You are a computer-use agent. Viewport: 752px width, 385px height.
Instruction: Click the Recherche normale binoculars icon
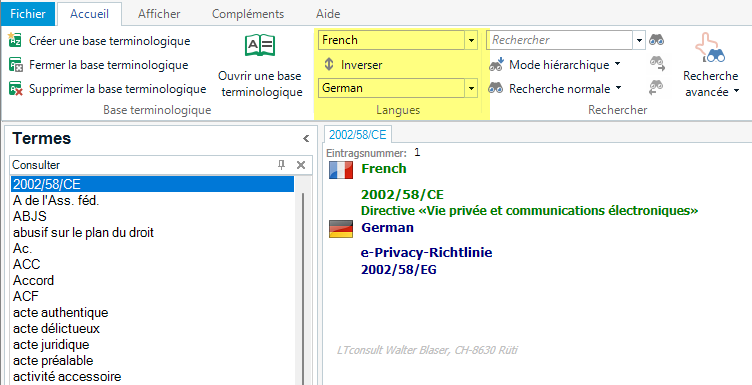pos(496,88)
